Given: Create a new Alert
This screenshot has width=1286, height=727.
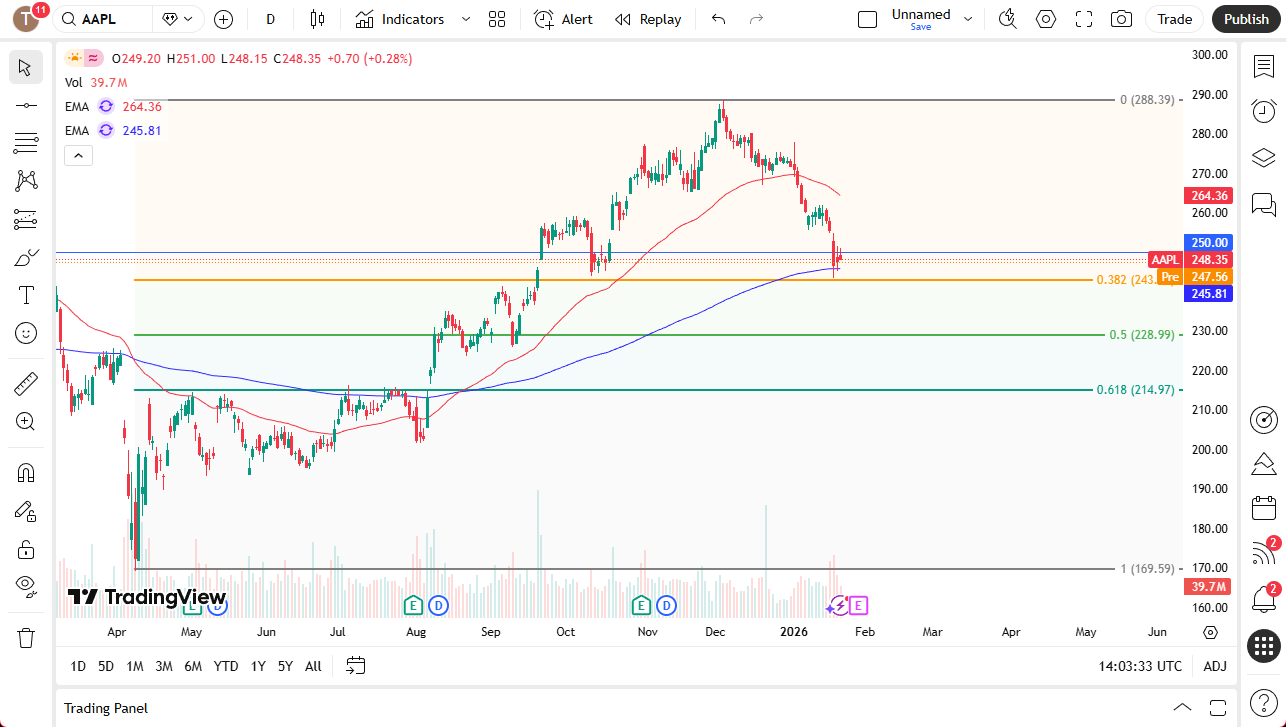Looking at the screenshot, I should tap(563, 19).
